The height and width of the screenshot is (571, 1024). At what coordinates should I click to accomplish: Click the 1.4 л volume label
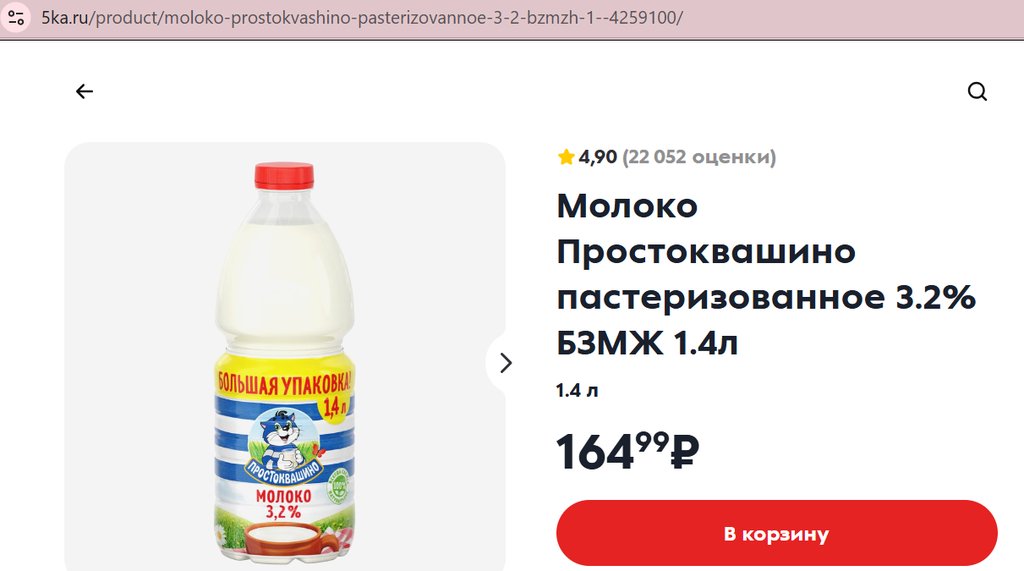(577, 391)
